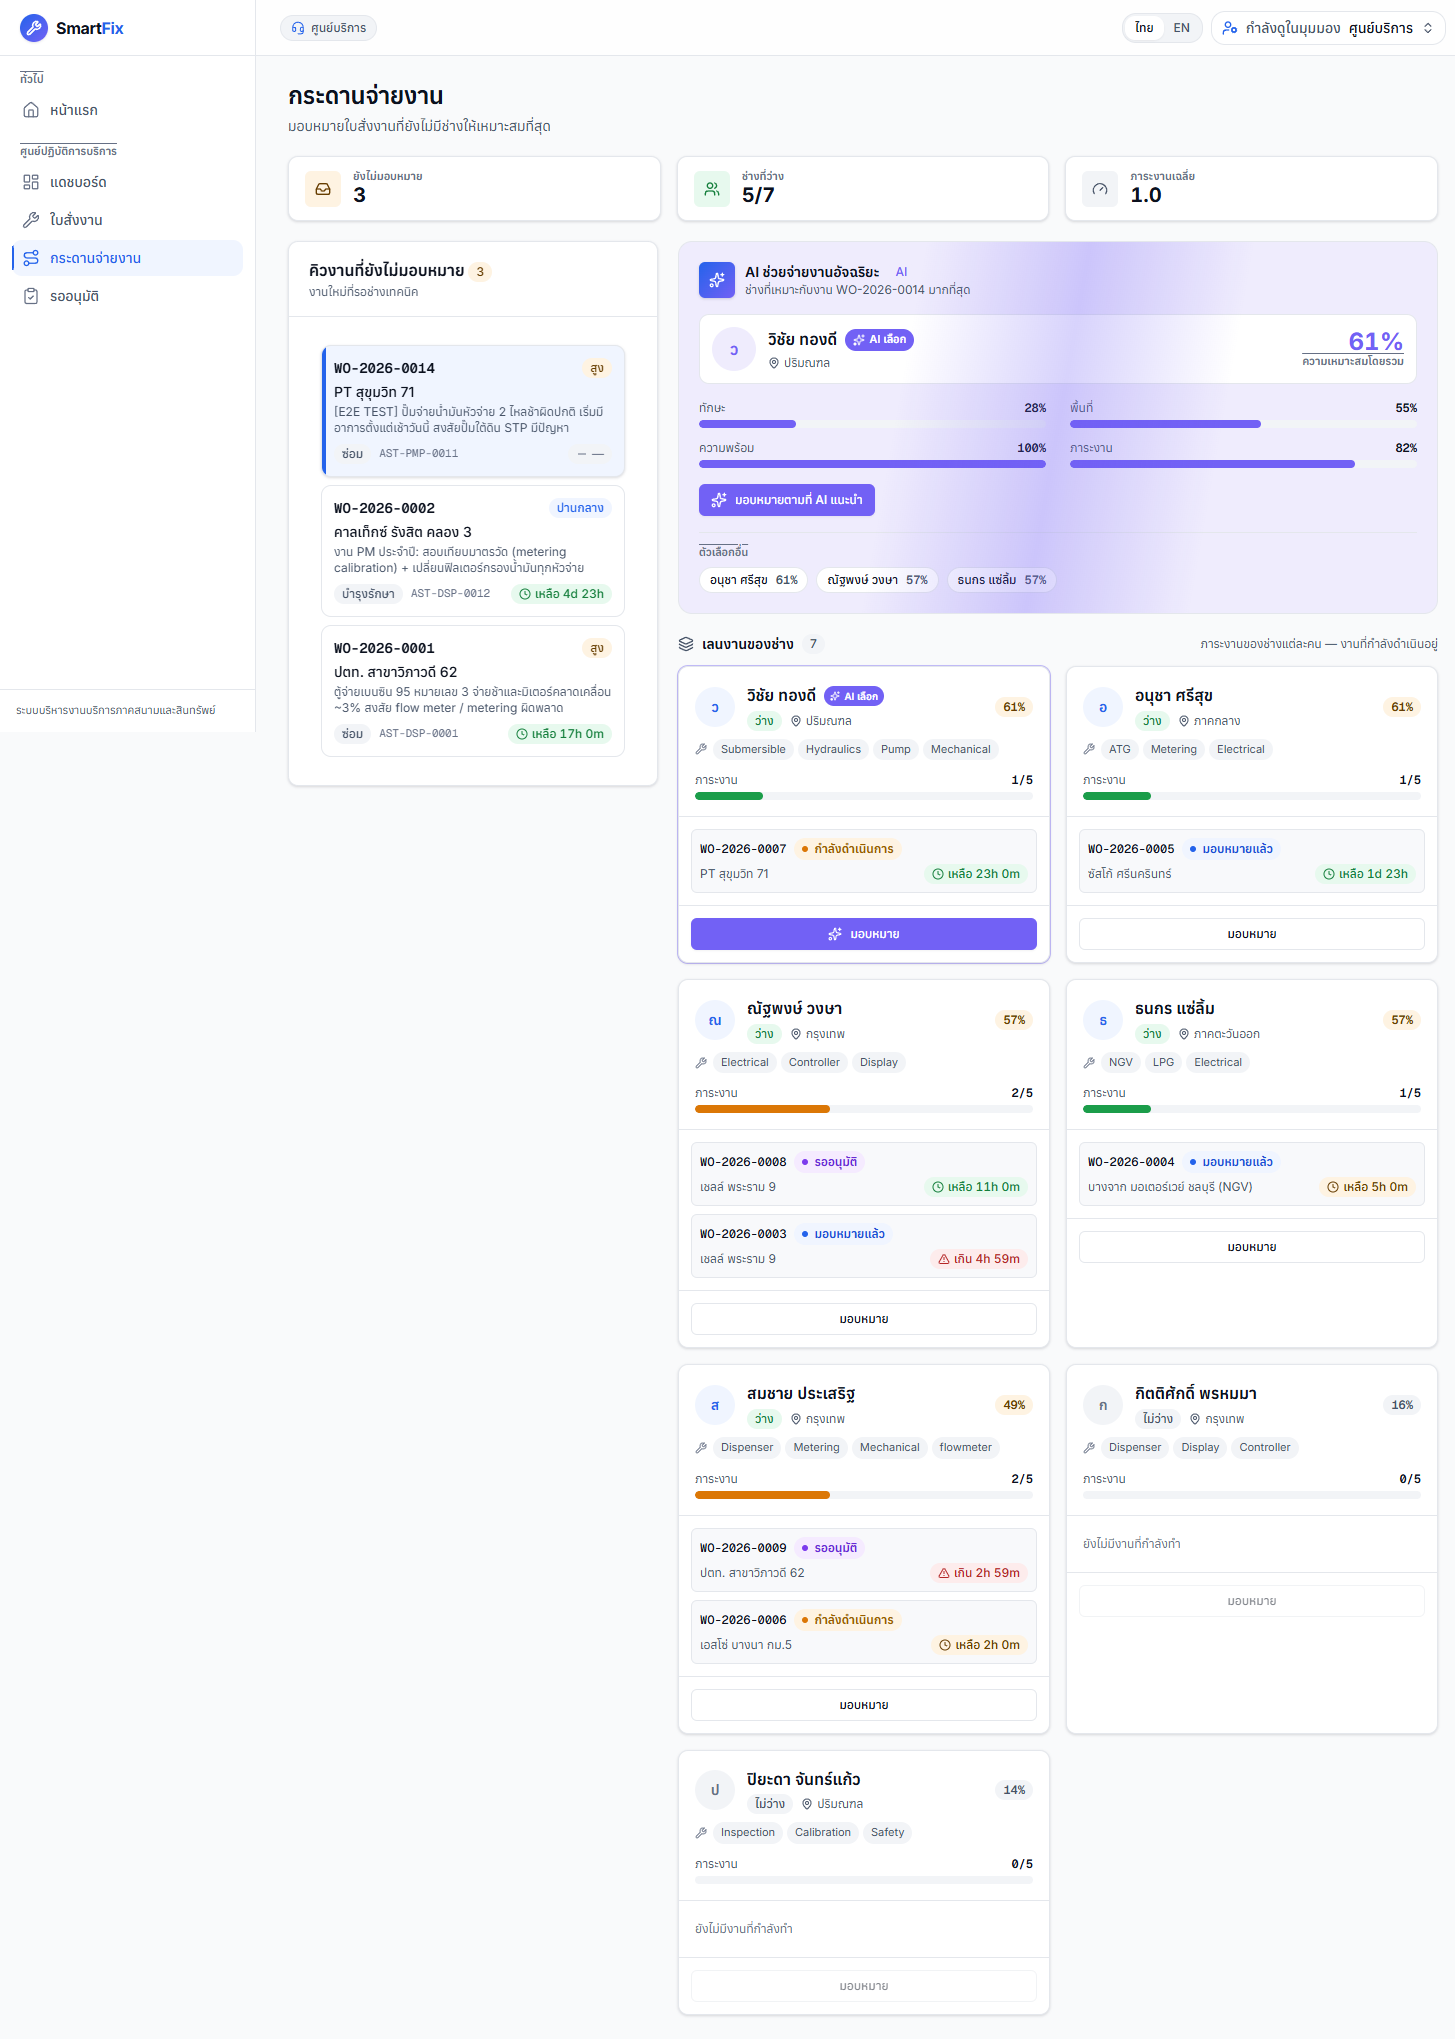Open job WO-2026-0004 บางจาก มอเตอร์เวย์
1455x2039 pixels.
(1252, 1174)
